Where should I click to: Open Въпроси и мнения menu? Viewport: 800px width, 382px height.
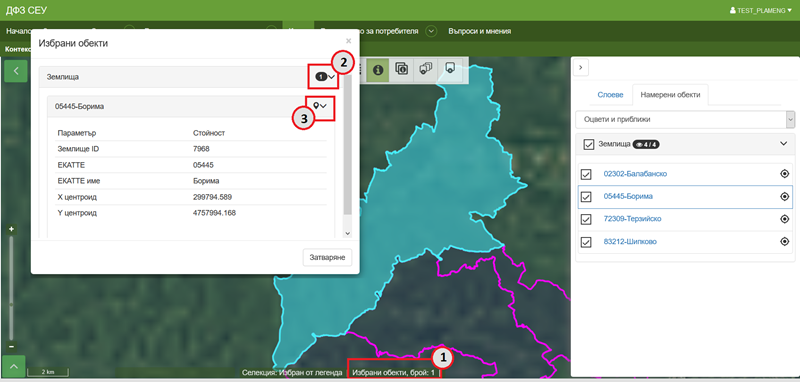pyautogui.click(x=480, y=31)
